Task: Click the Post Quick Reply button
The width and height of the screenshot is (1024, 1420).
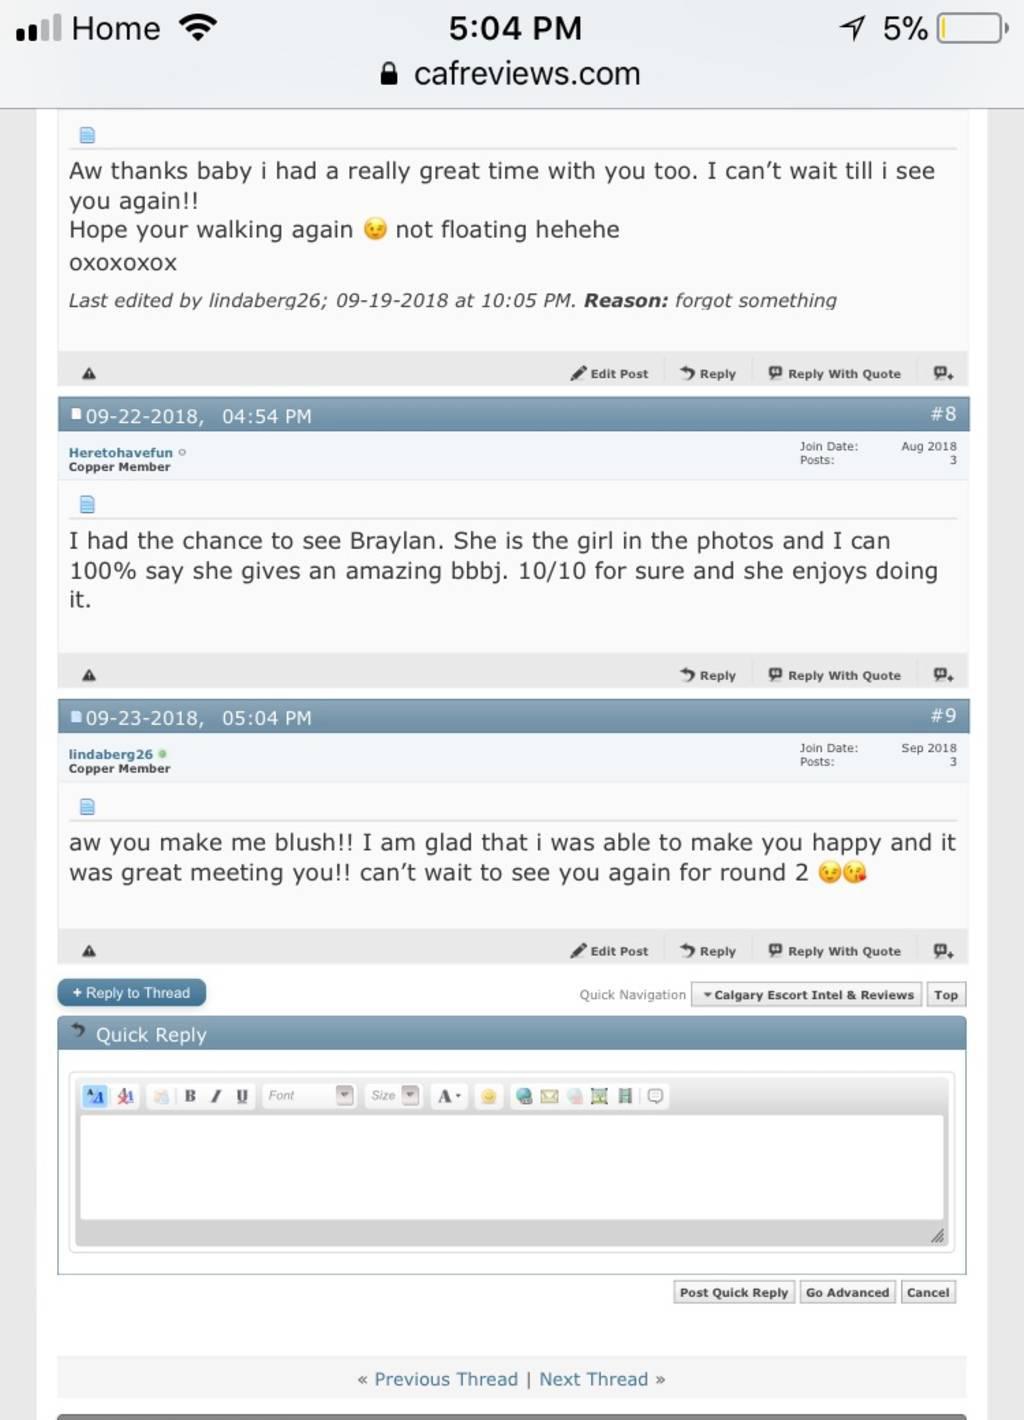Action: 734,1292
